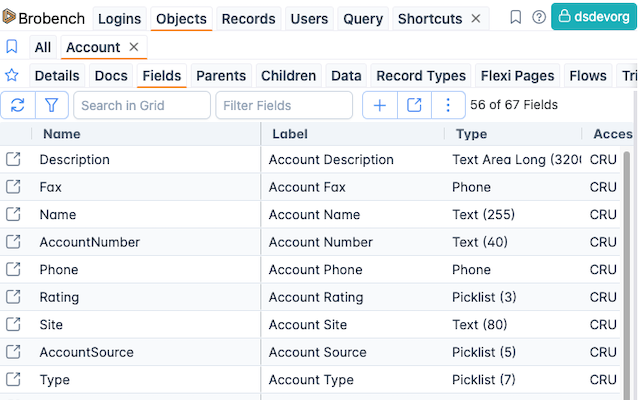
Task: Click the refresh fields icon
Action: 17,105
